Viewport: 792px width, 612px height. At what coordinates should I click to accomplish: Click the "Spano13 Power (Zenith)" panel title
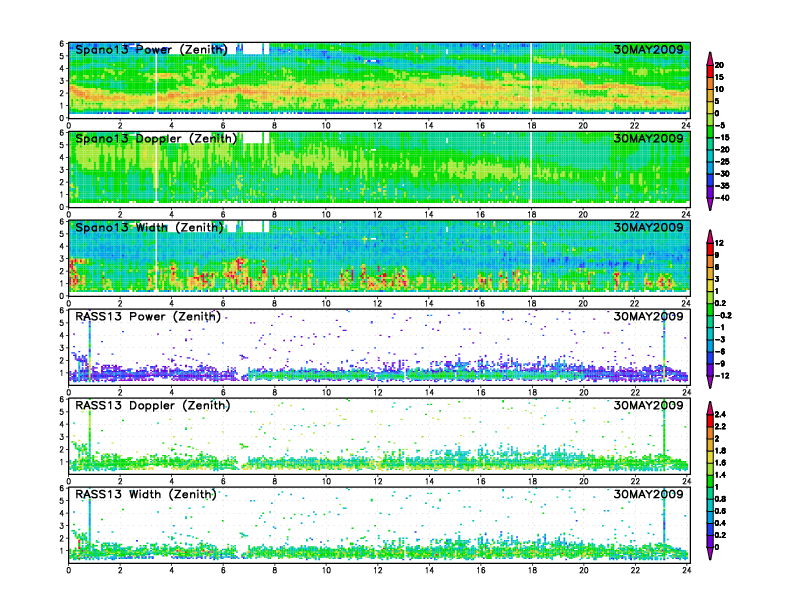(x=152, y=50)
